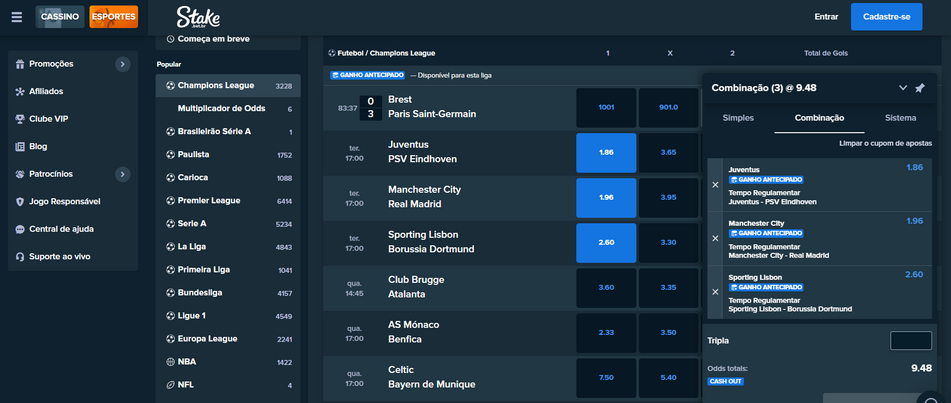Expand the Promoções submenu arrow

122,64
